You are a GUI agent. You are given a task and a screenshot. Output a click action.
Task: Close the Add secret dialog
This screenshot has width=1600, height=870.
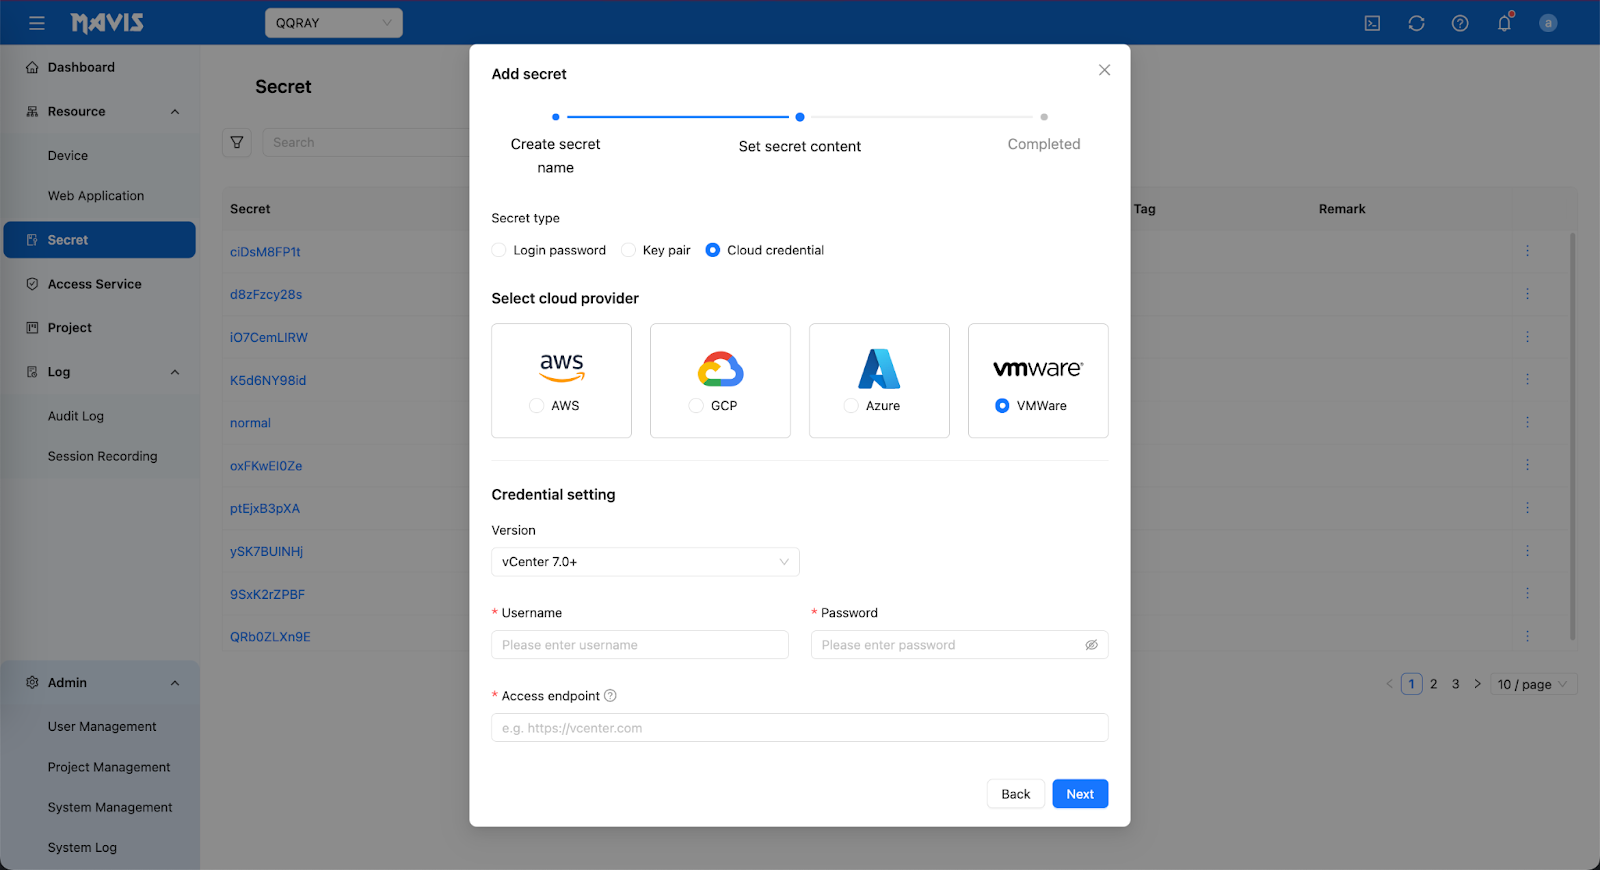click(1104, 70)
